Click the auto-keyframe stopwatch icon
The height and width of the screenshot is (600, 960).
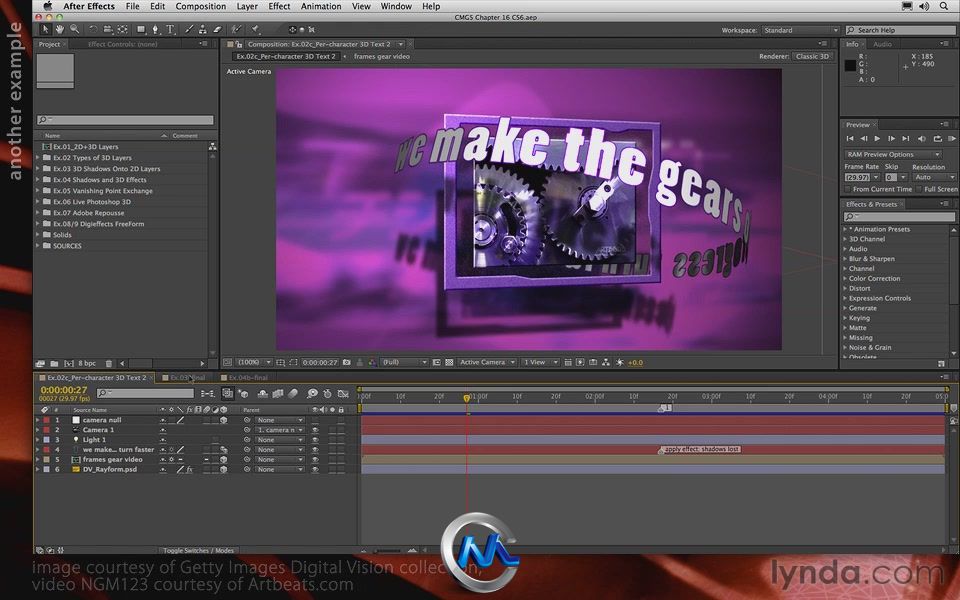point(328,394)
